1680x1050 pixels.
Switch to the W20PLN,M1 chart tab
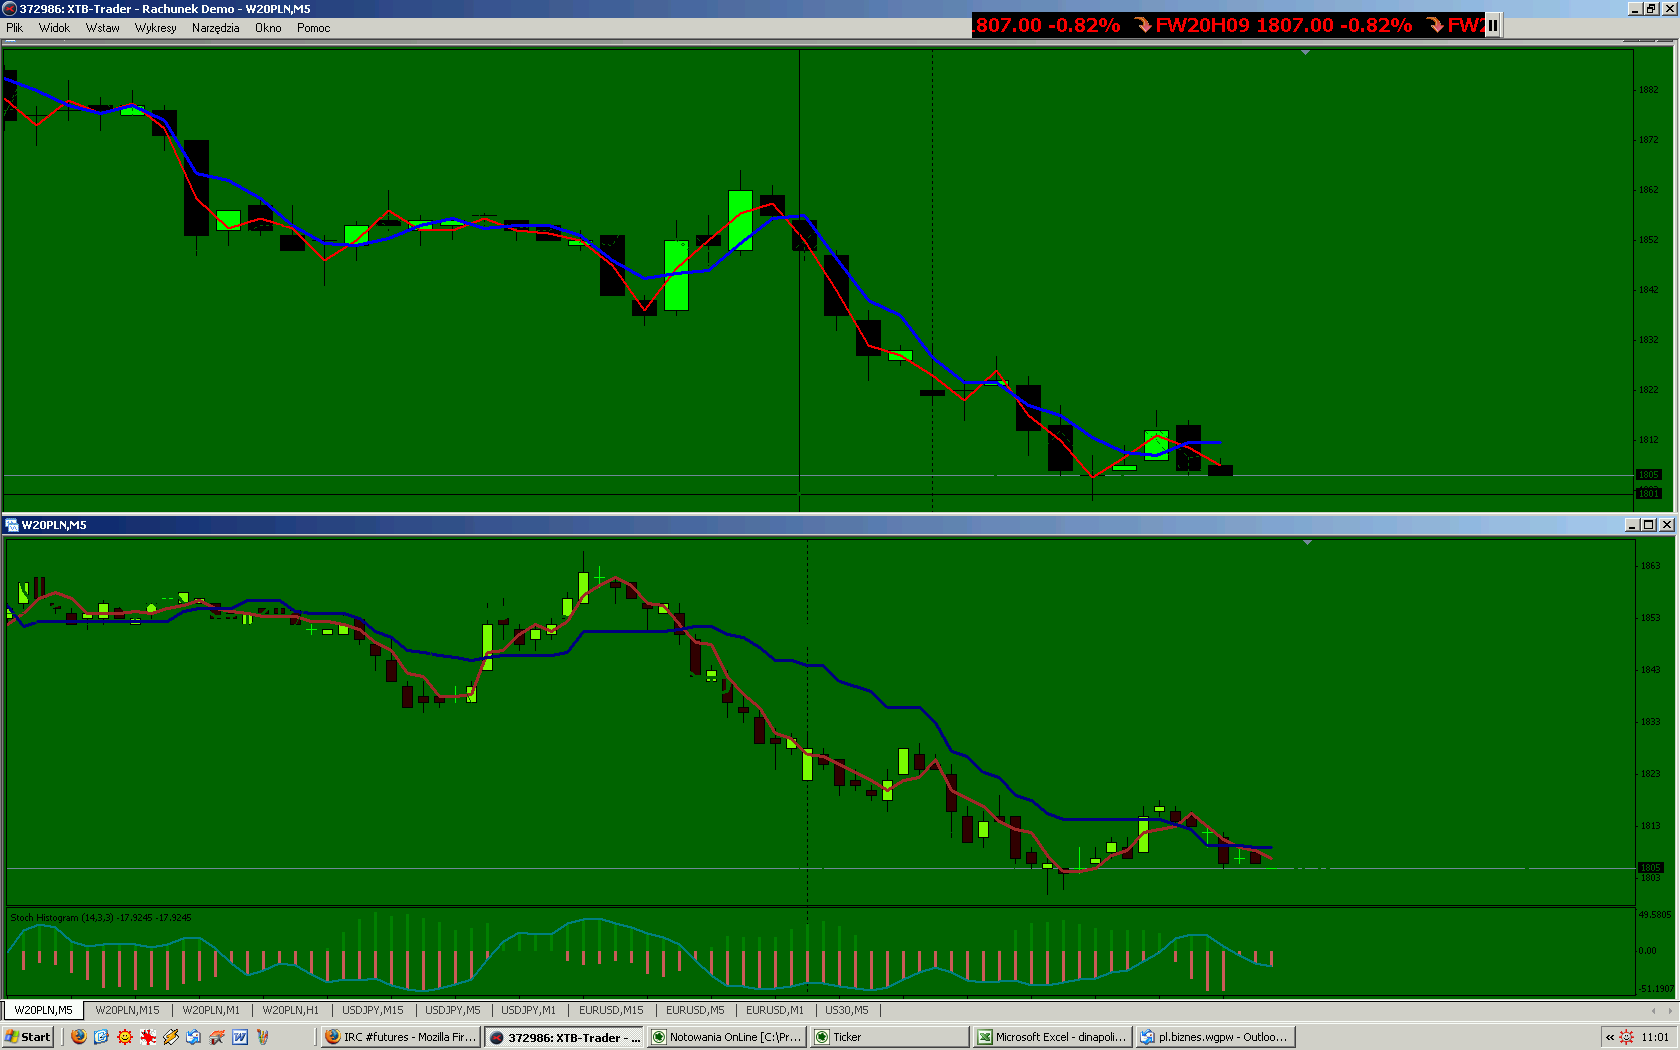[211, 1010]
